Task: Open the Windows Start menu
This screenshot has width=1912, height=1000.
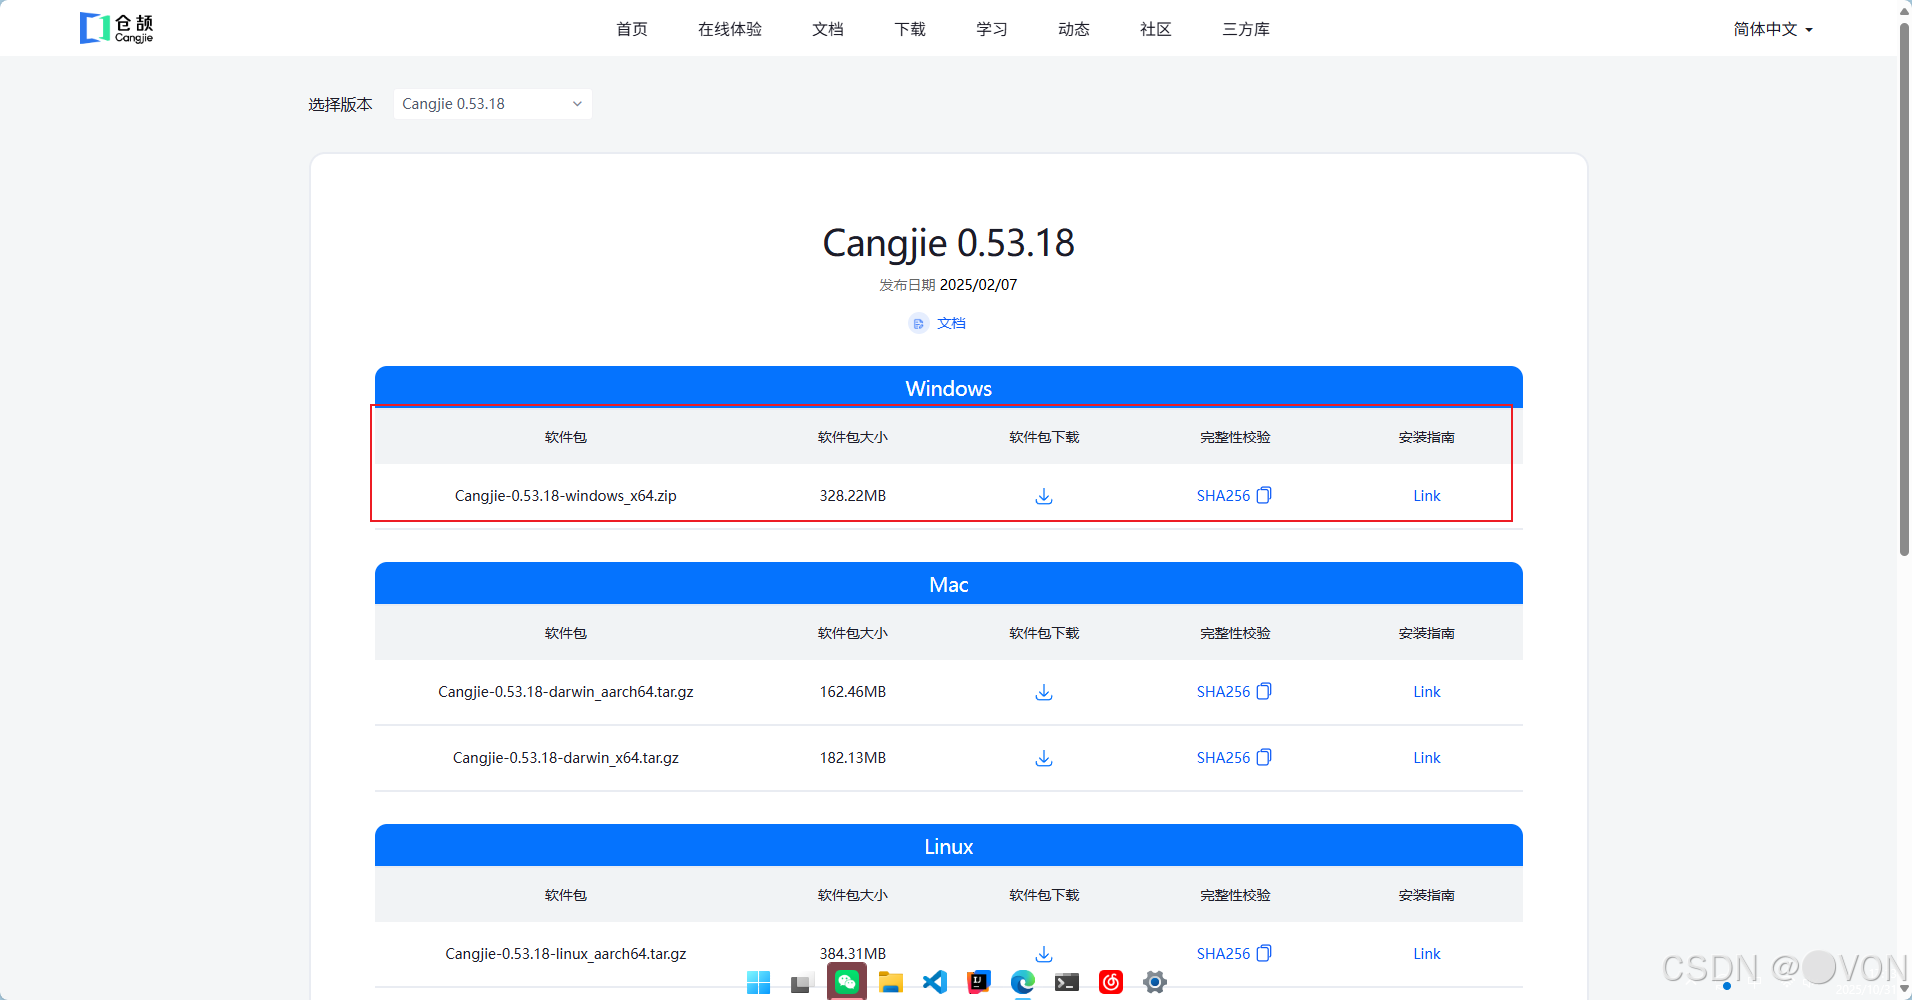Action: tap(759, 982)
